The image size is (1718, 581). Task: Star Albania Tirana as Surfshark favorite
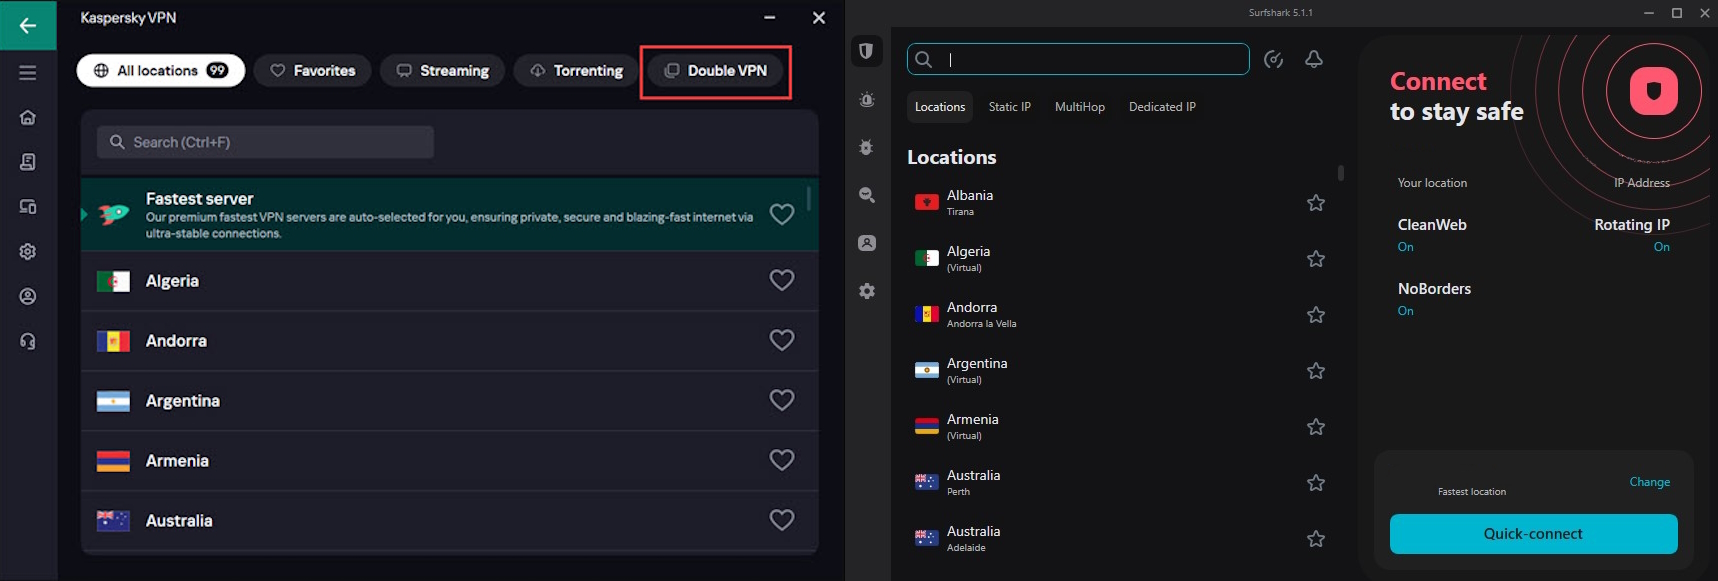click(1316, 203)
